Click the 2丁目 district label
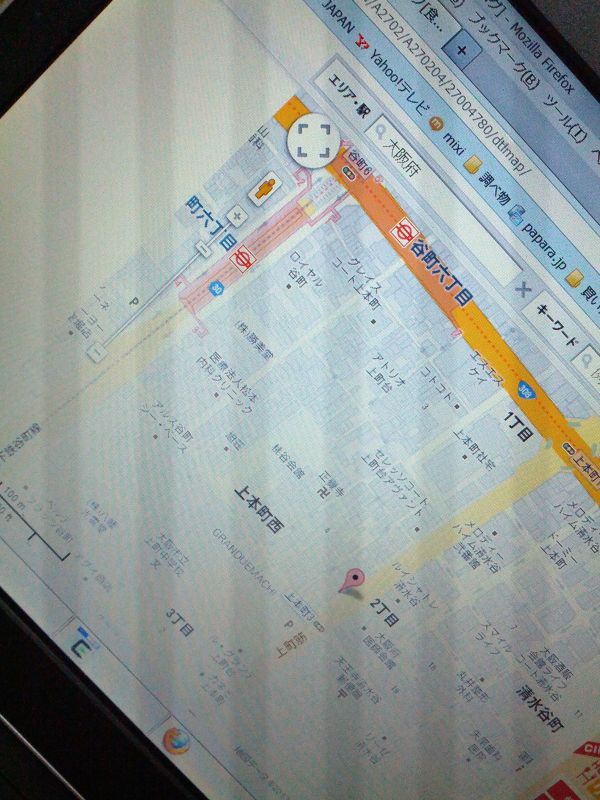 pyautogui.click(x=384, y=612)
